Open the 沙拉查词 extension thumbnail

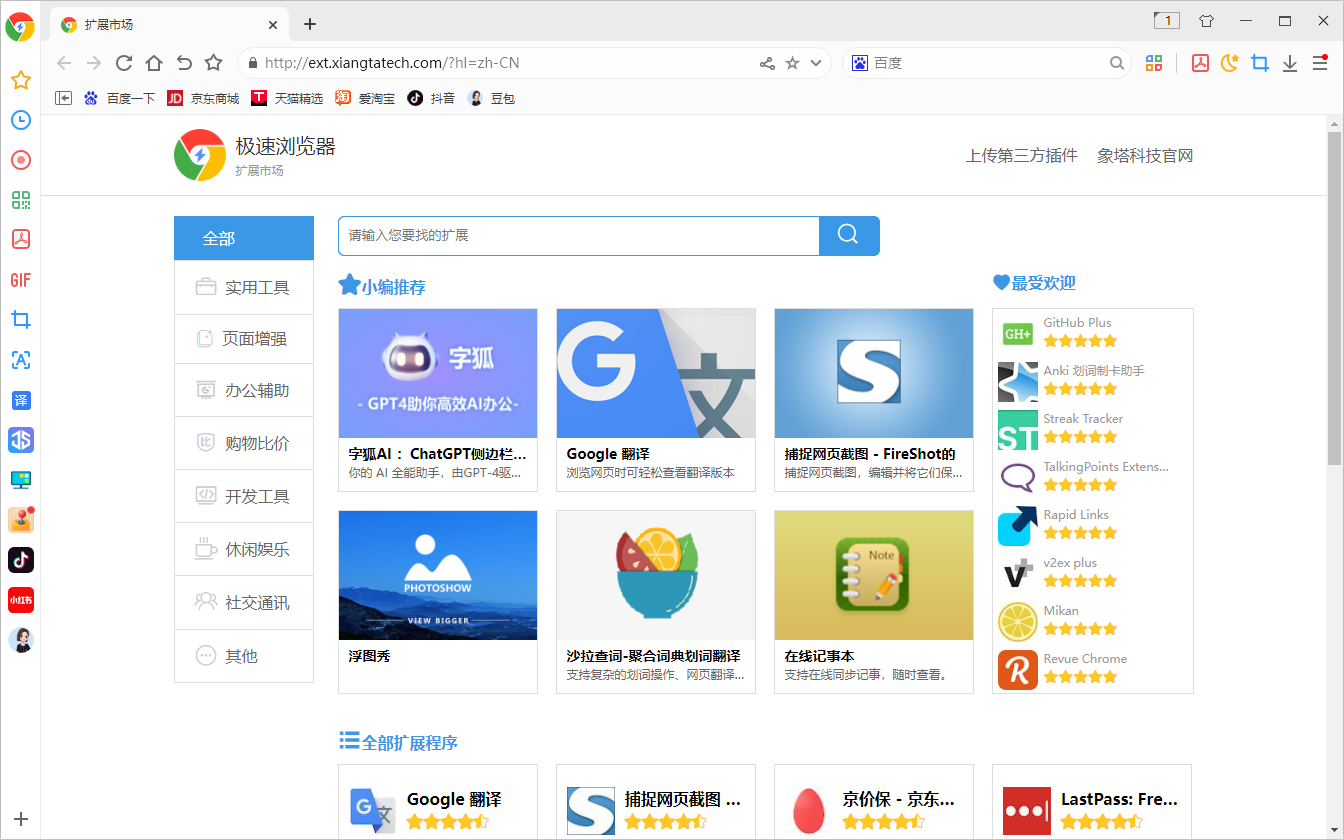tap(656, 576)
